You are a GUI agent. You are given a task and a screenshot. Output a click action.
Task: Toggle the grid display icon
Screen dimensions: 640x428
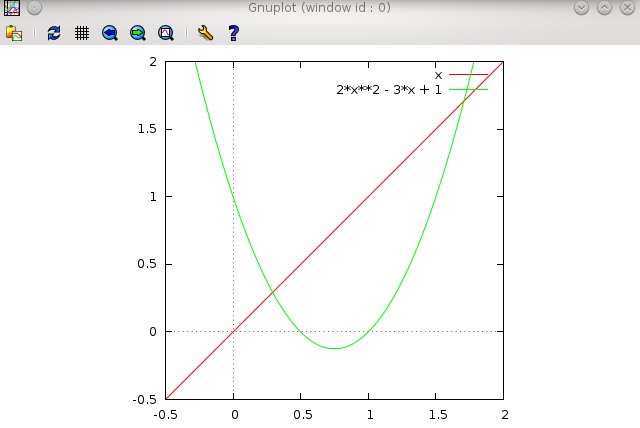pos(82,33)
